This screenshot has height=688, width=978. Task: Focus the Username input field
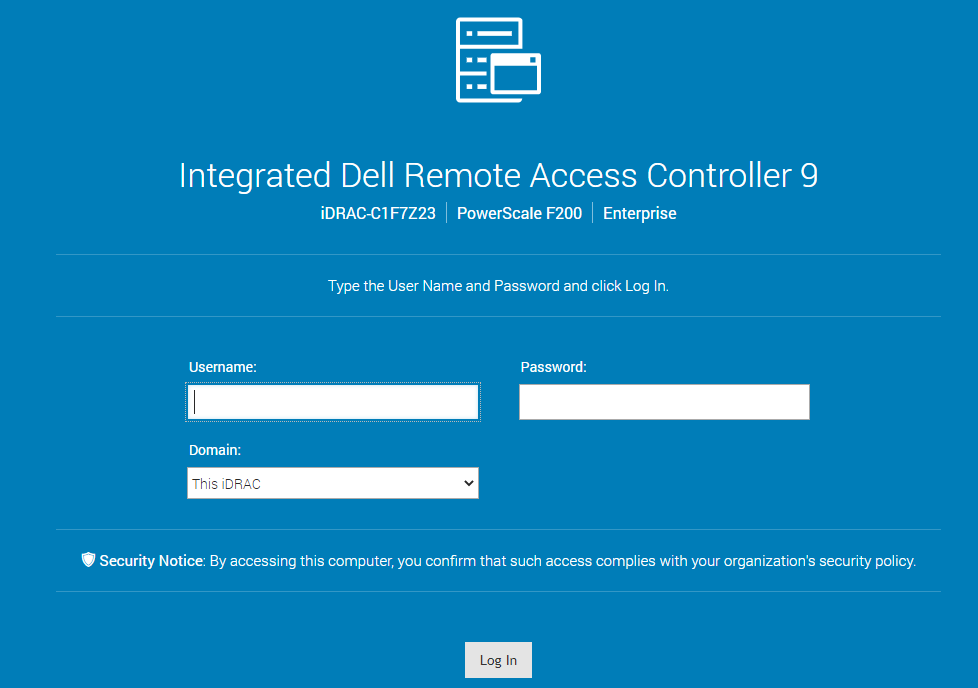tap(333, 402)
